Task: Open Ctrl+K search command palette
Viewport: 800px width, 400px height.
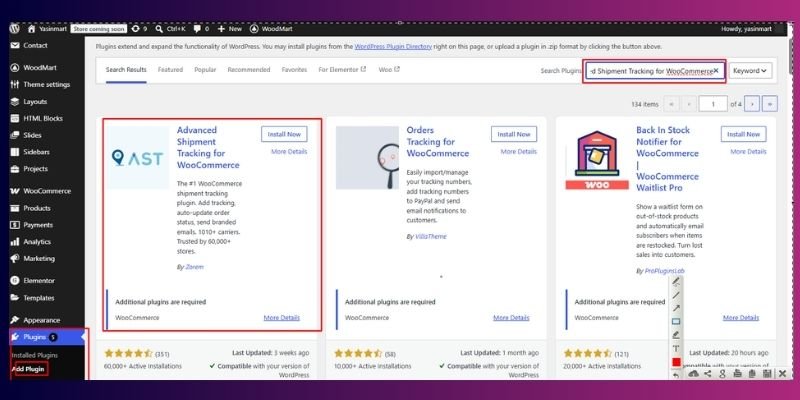Action: tap(170, 29)
